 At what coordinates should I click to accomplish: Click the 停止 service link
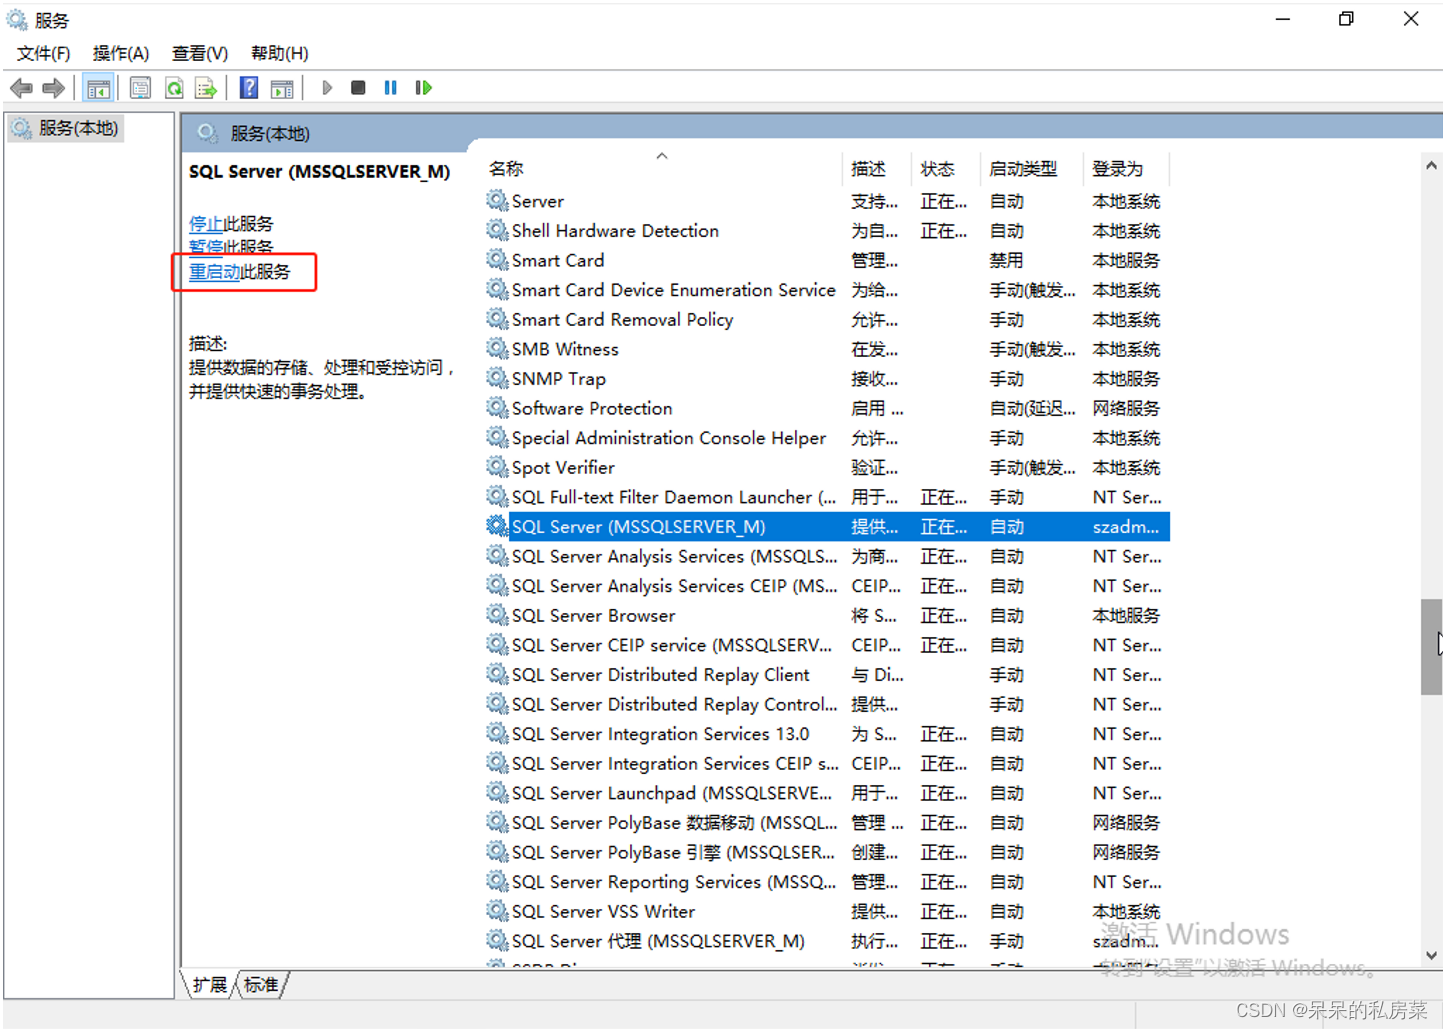point(206,224)
